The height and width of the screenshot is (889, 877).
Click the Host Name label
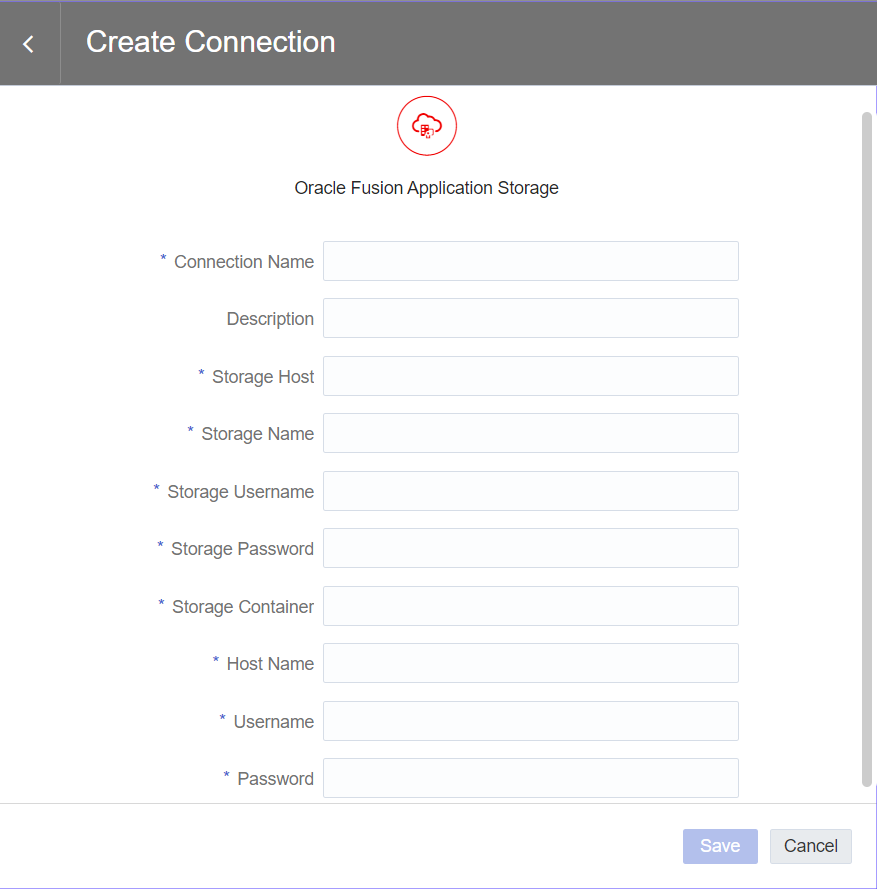click(270, 664)
